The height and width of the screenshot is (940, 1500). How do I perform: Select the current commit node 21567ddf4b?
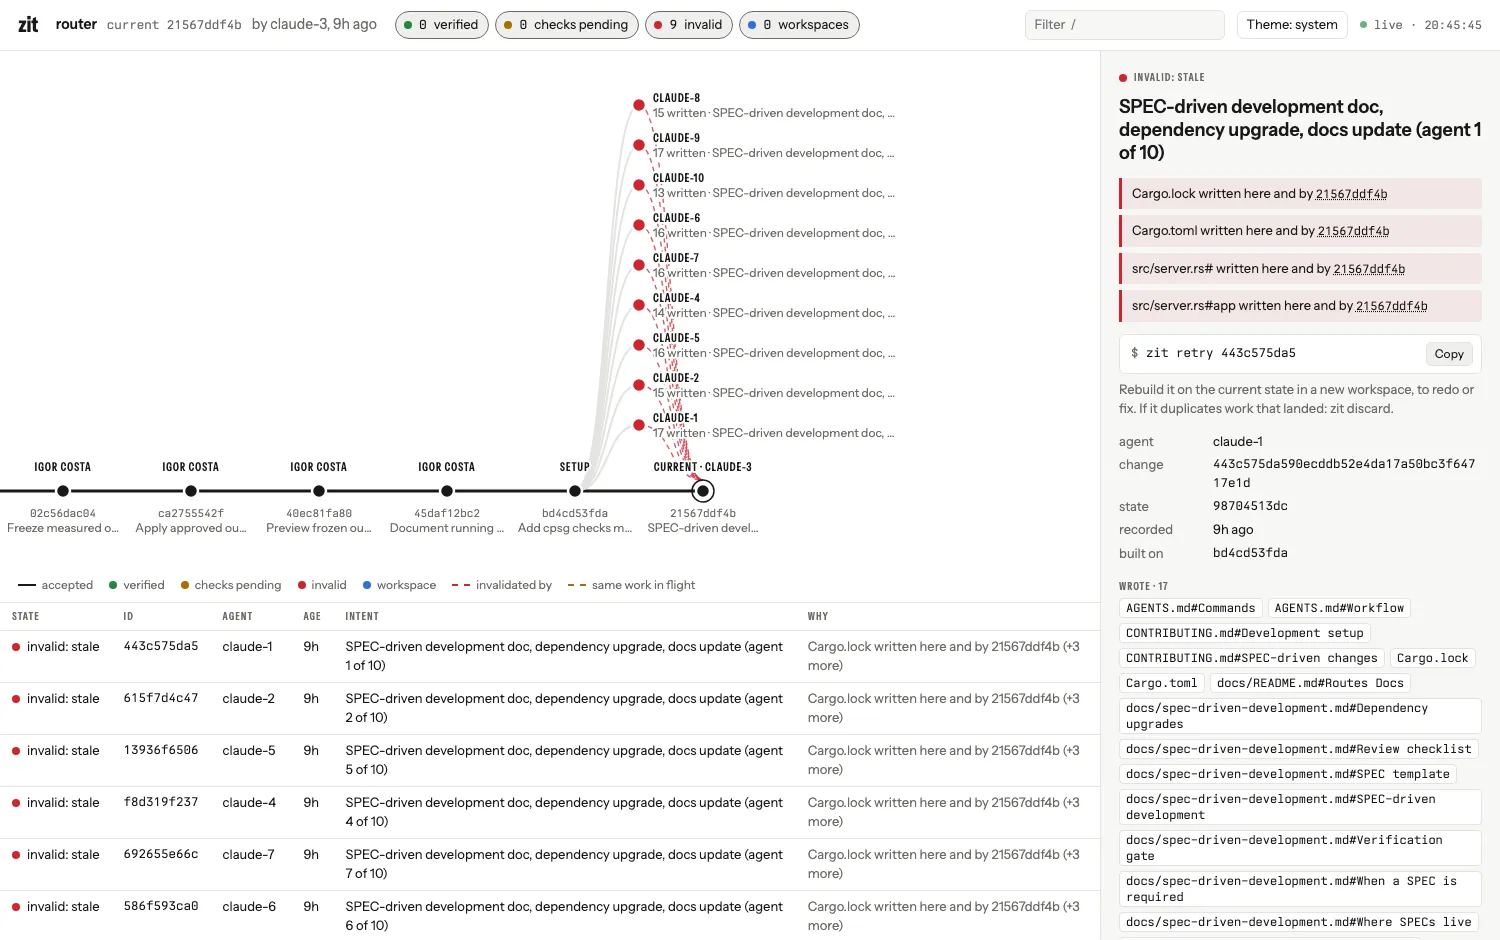click(x=703, y=491)
